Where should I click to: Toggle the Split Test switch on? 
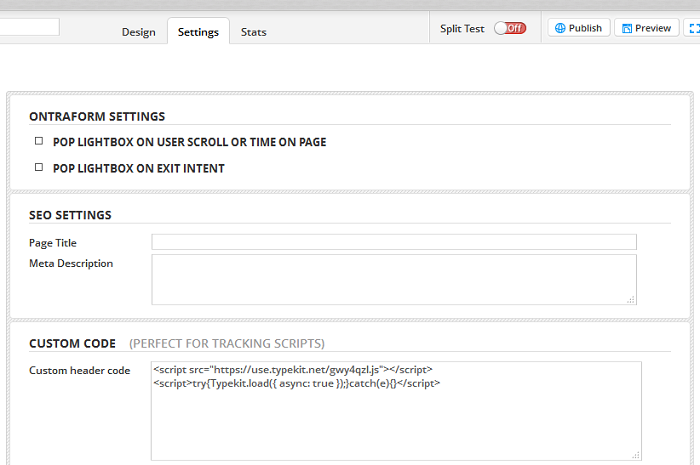(510, 28)
